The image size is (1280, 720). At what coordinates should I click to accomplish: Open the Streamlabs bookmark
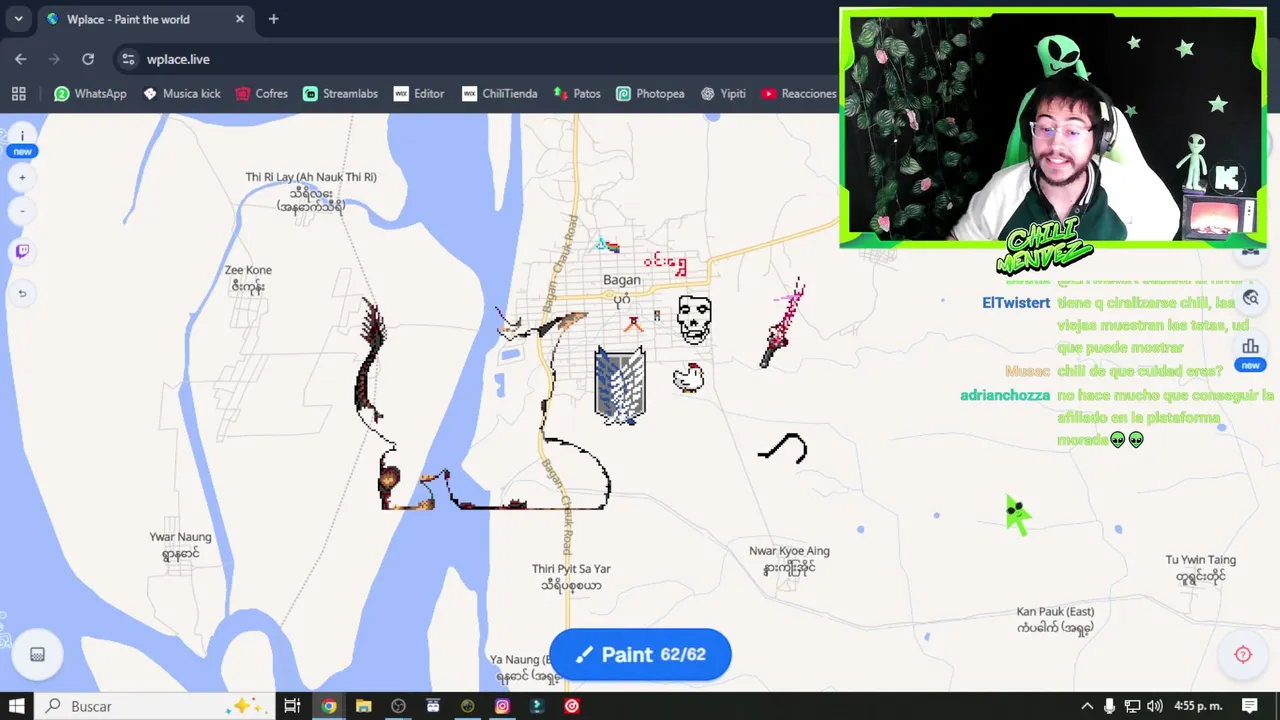coord(340,93)
